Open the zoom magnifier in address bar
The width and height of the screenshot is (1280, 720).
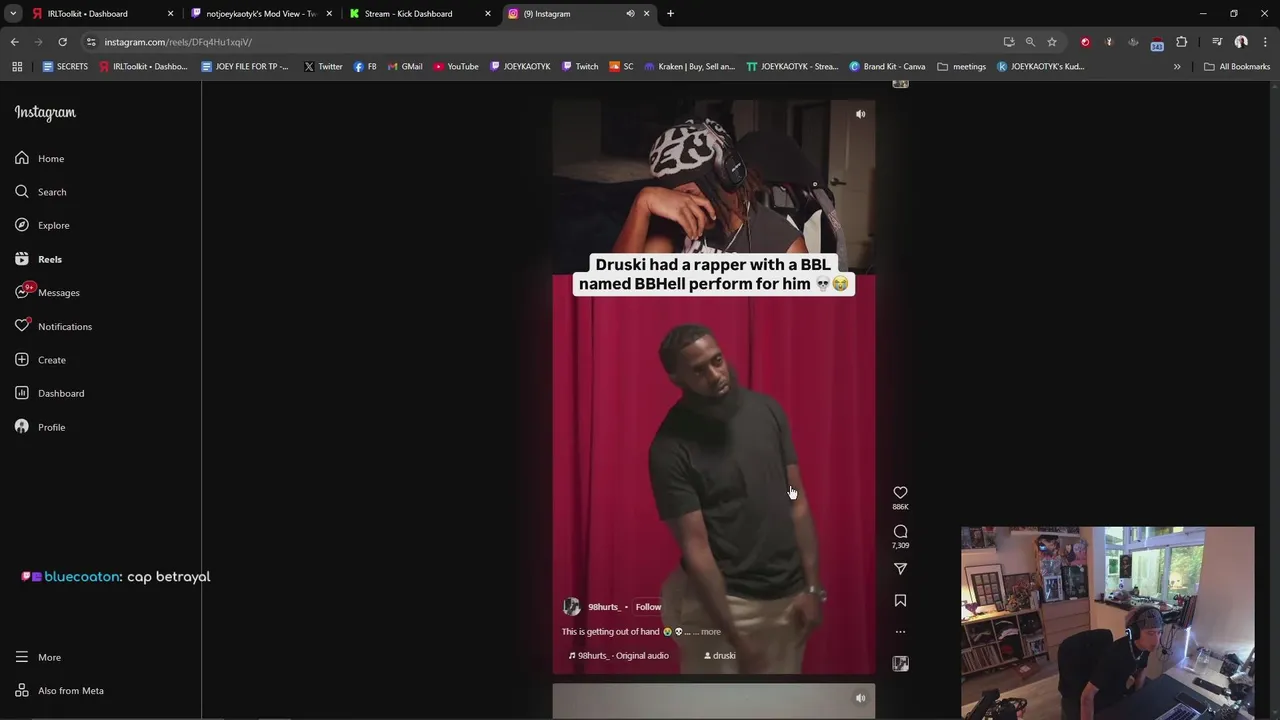(x=1030, y=42)
